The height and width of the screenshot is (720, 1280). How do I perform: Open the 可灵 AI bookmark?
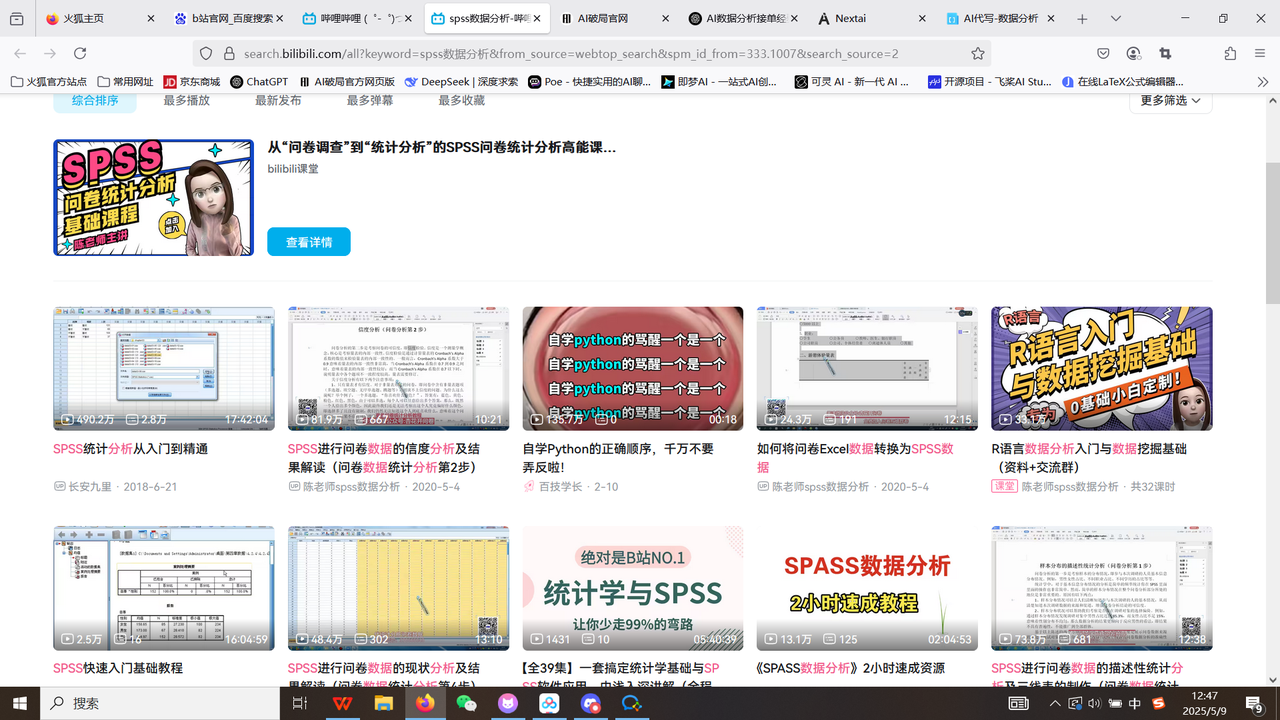click(852, 82)
